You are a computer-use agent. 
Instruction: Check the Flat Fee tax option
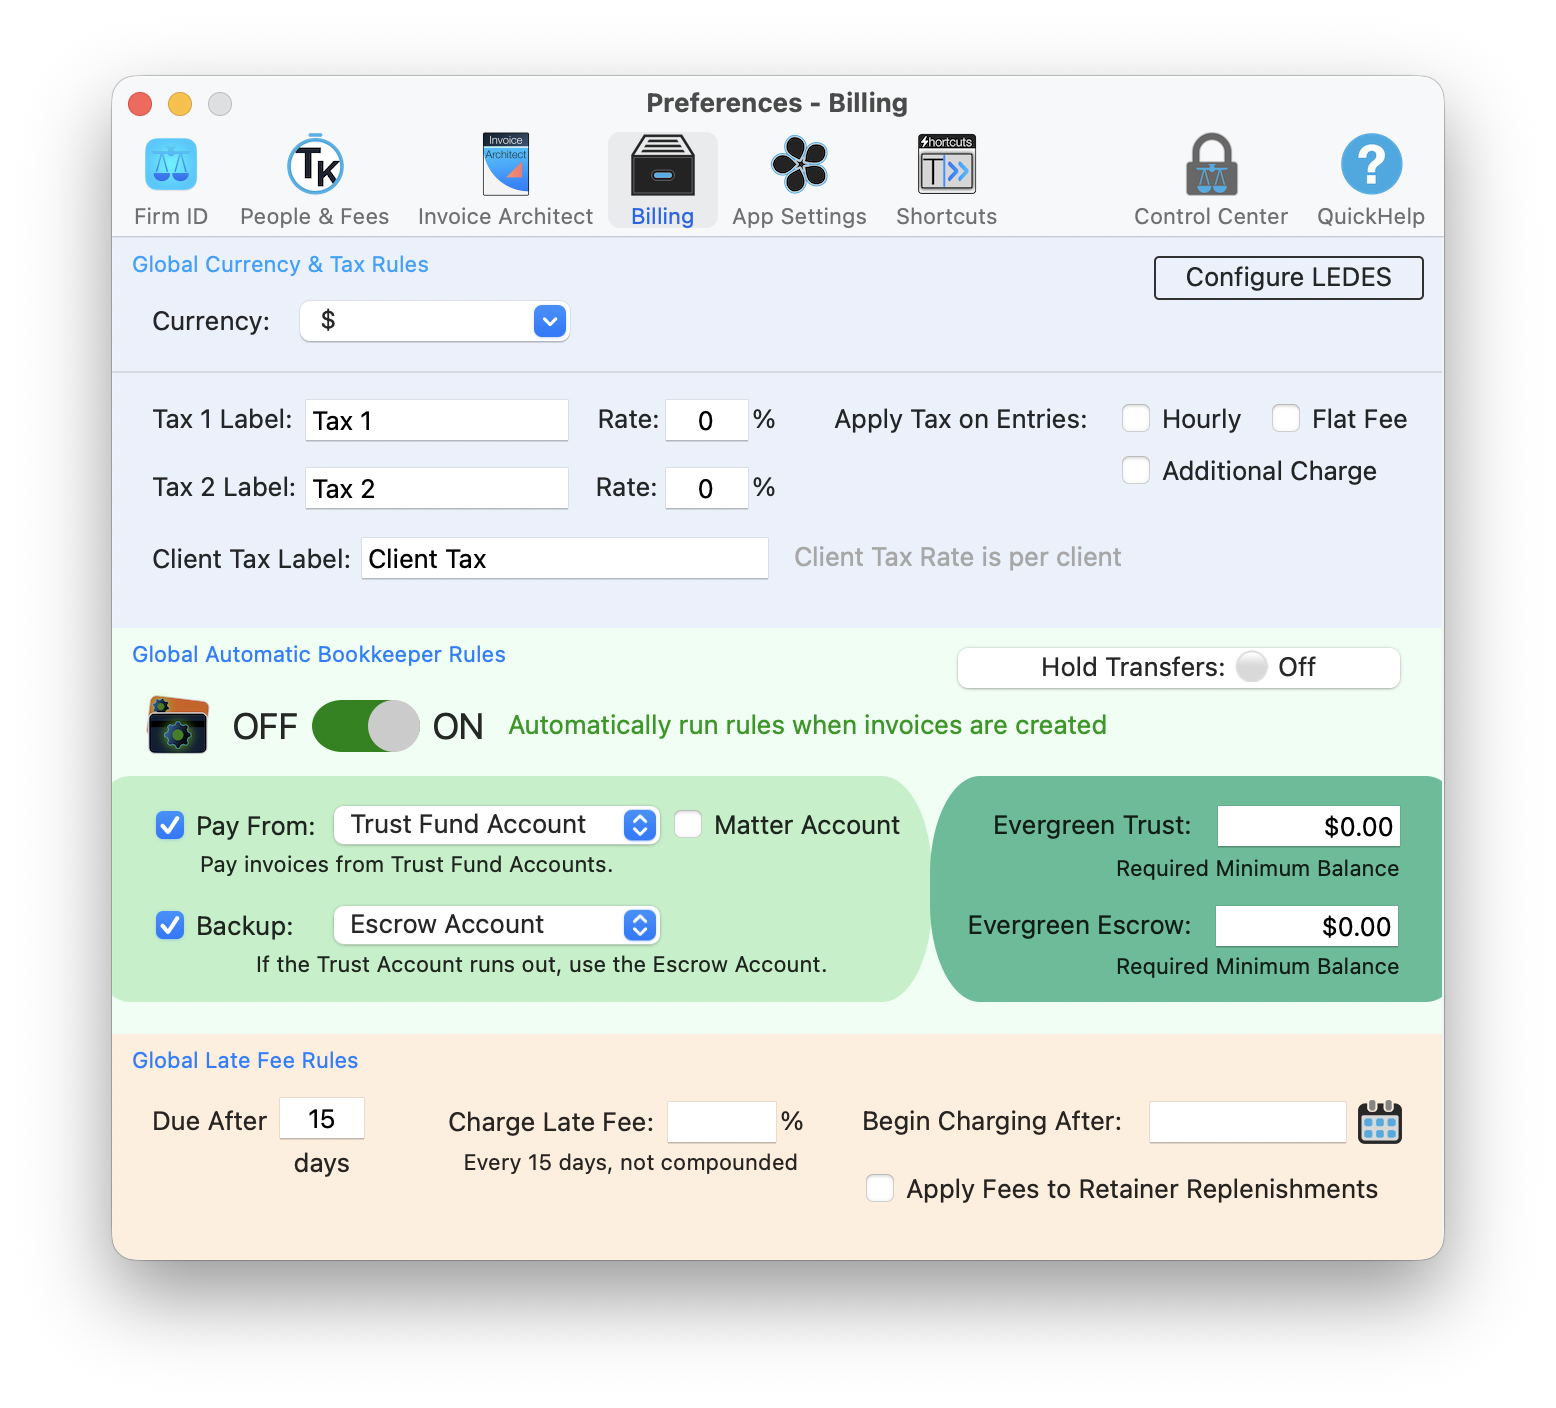point(1286,418)
